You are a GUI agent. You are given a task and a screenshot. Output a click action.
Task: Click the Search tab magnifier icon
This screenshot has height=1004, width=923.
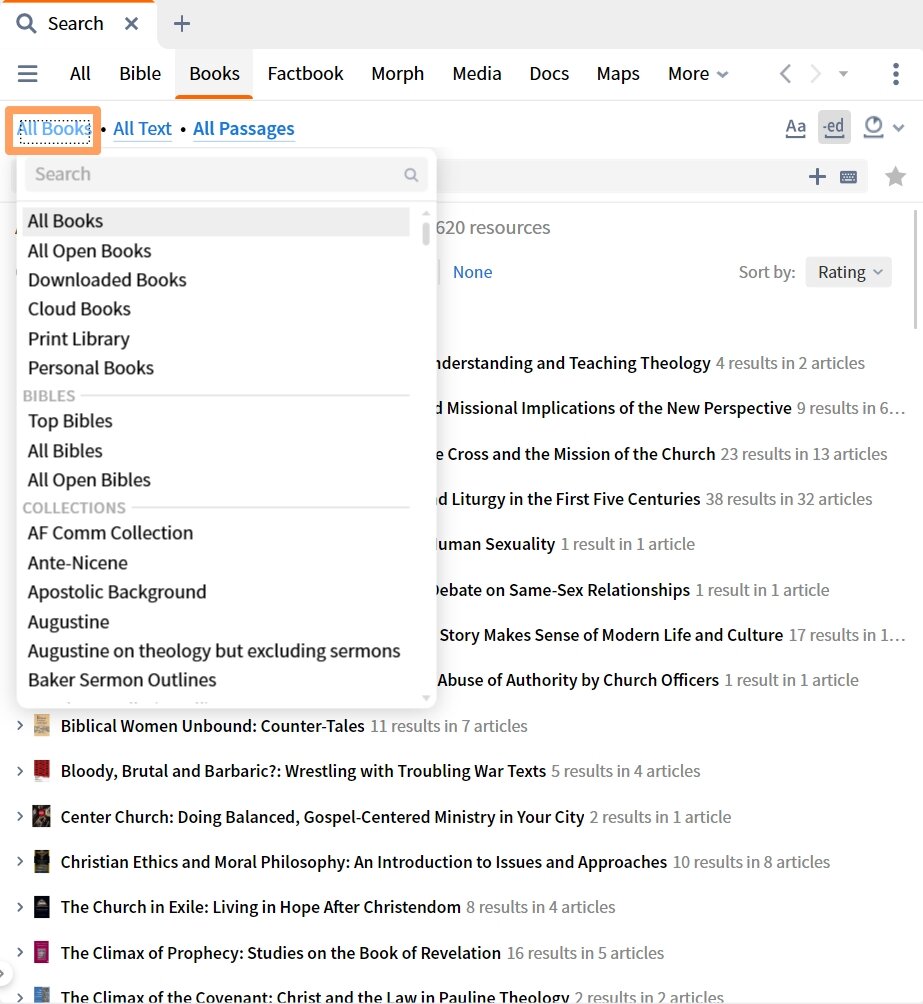coord(26,24)
